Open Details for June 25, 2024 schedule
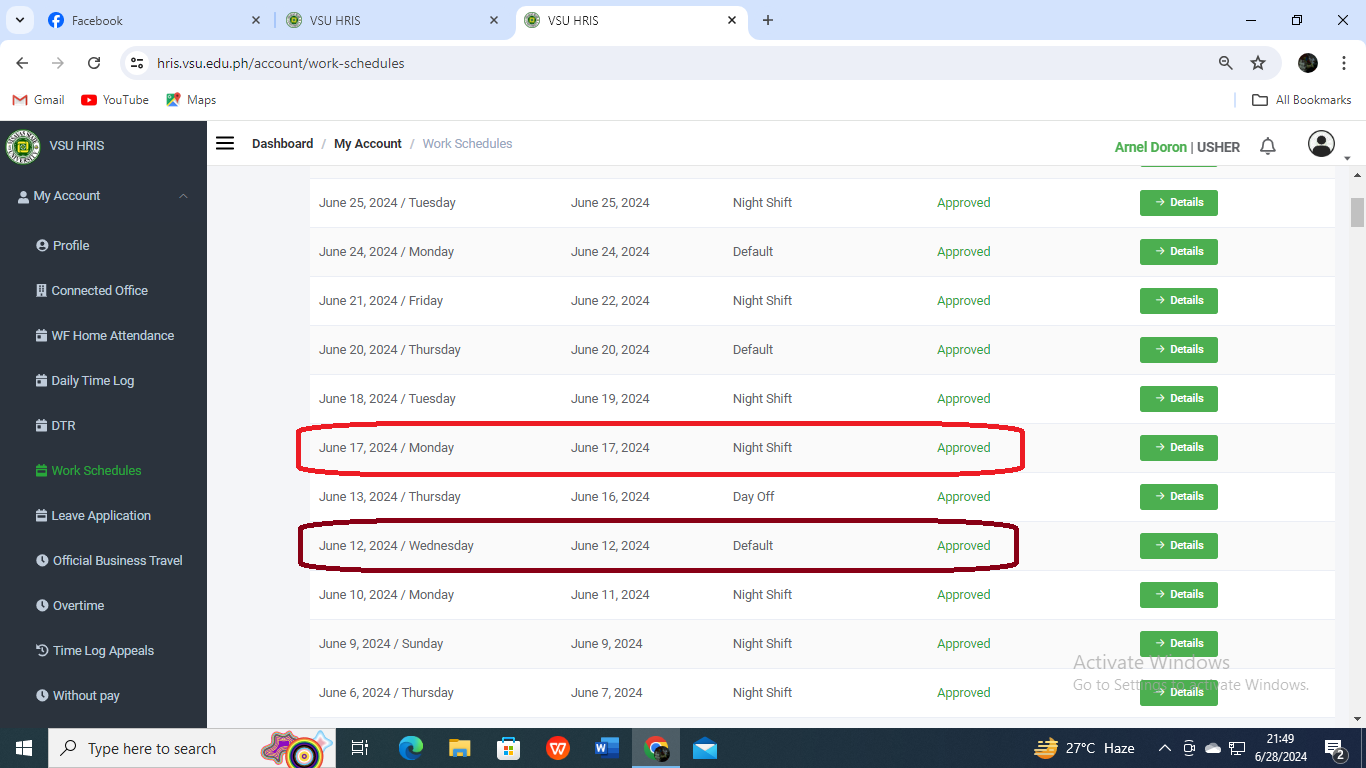Screen dimensions: 1366x768 coord(1178,203)
